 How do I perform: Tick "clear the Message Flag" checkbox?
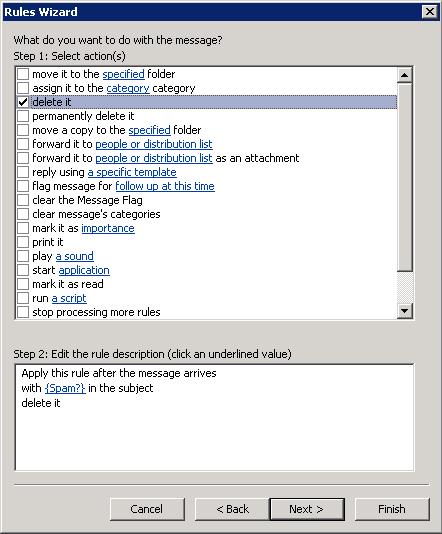pos(23,200)
